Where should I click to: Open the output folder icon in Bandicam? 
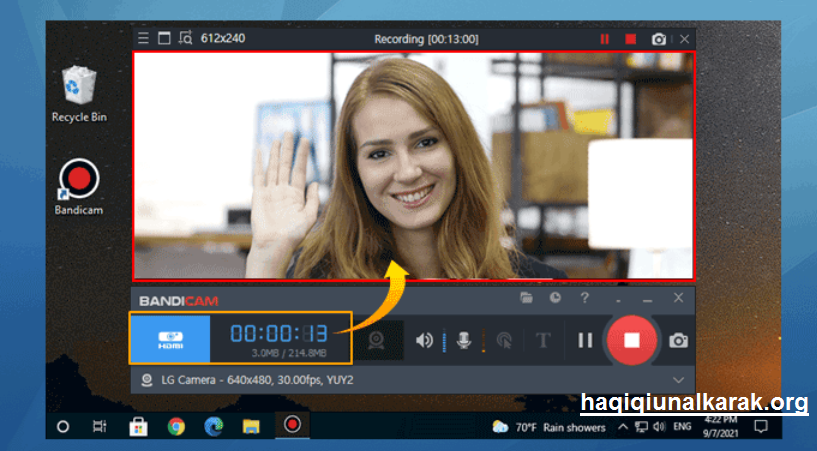(x=526, y=298)
